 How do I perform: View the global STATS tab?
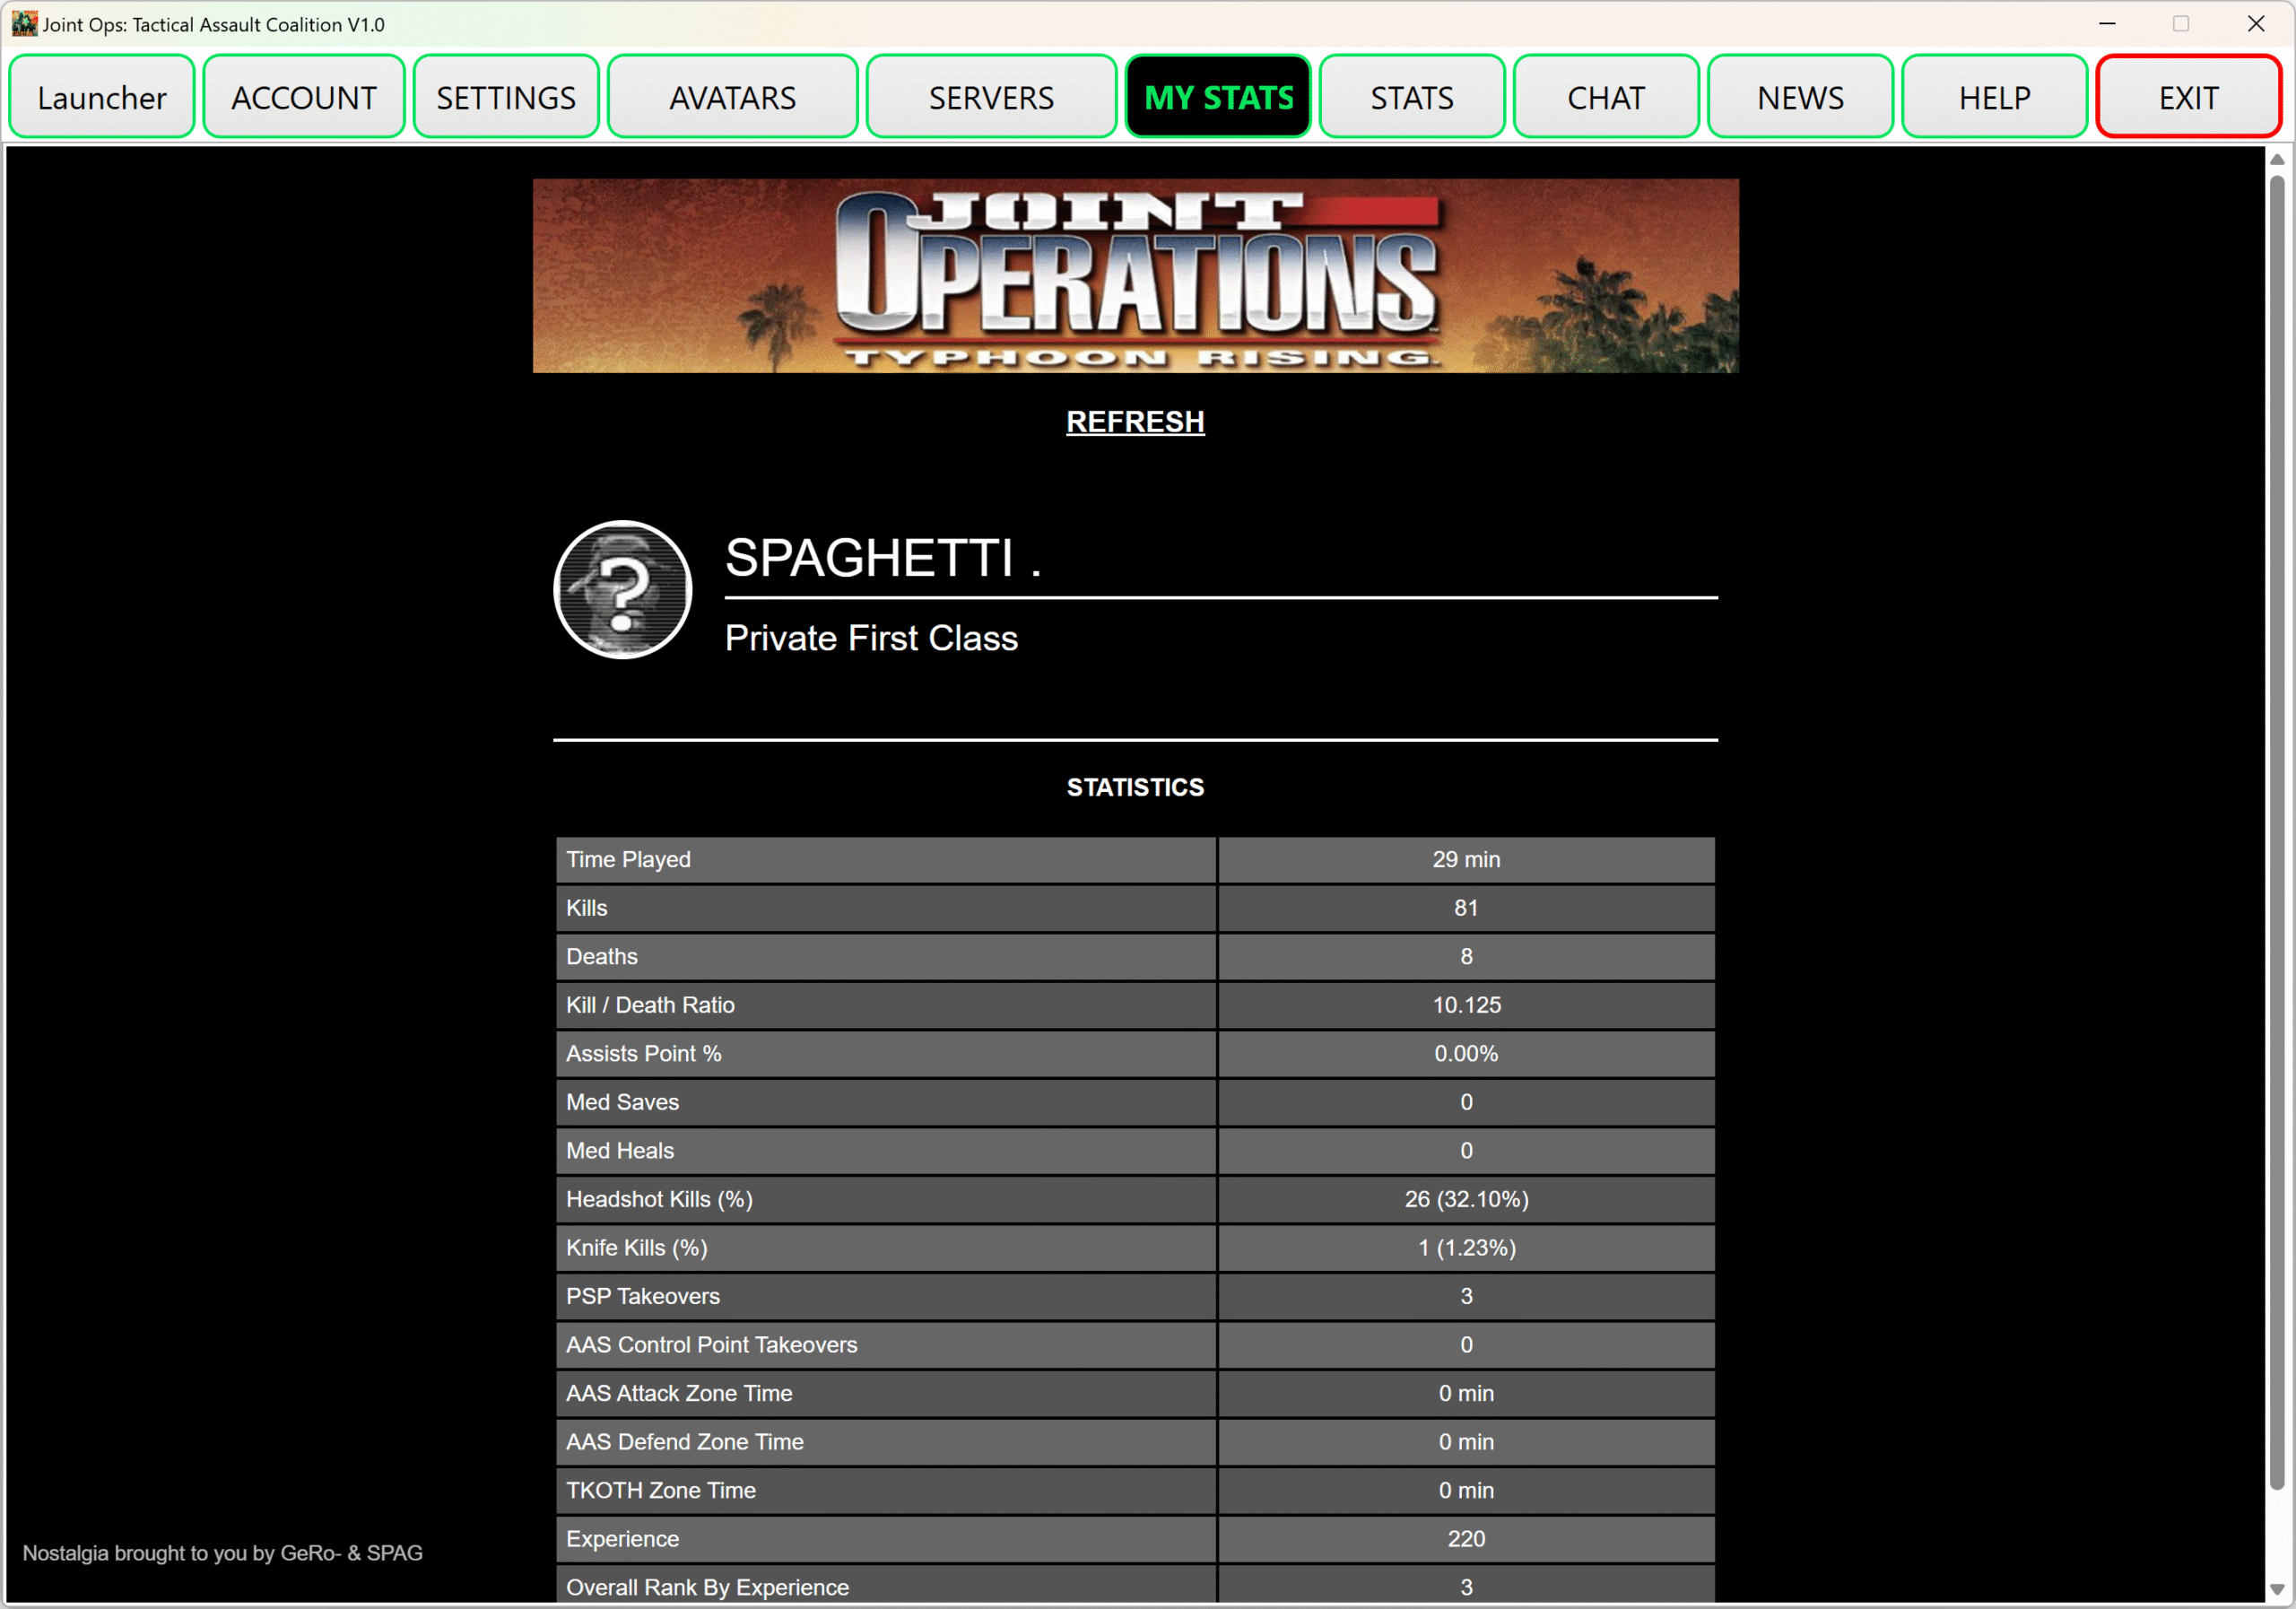[x=1411, y=97]
